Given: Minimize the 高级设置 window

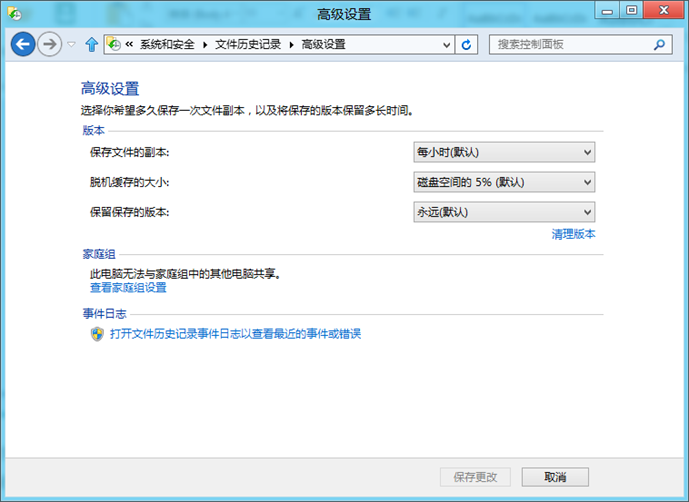Looking at the screenshot, I should pos(607,11).
